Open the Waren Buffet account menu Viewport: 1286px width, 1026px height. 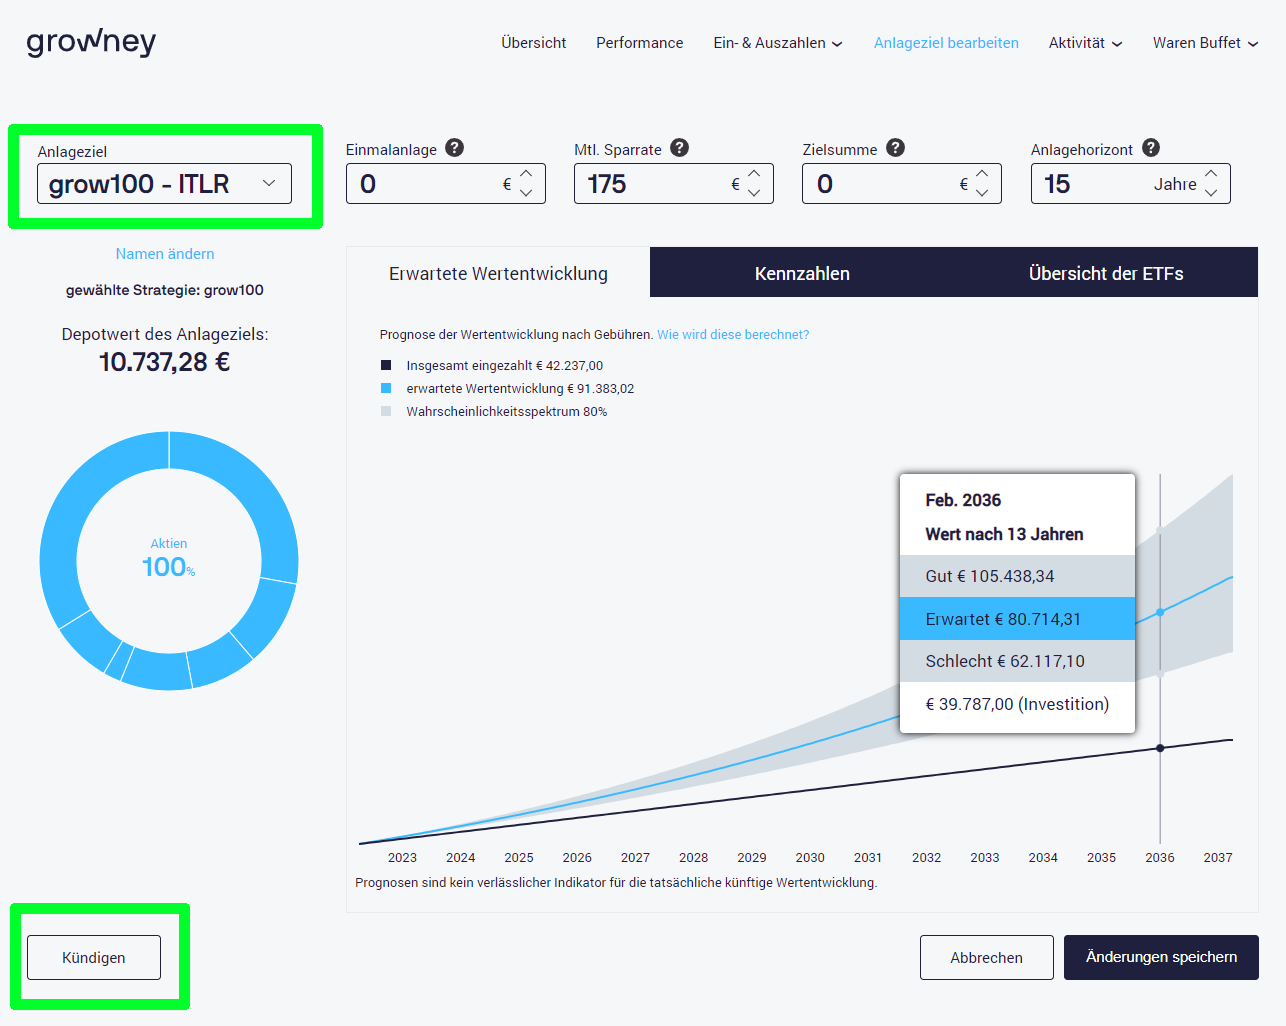coord(1205,43)
